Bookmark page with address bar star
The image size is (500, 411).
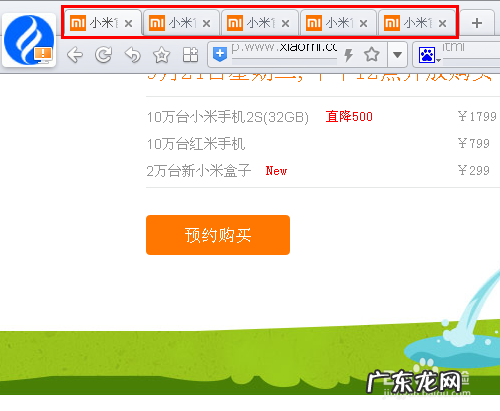[x=372, y=54]
